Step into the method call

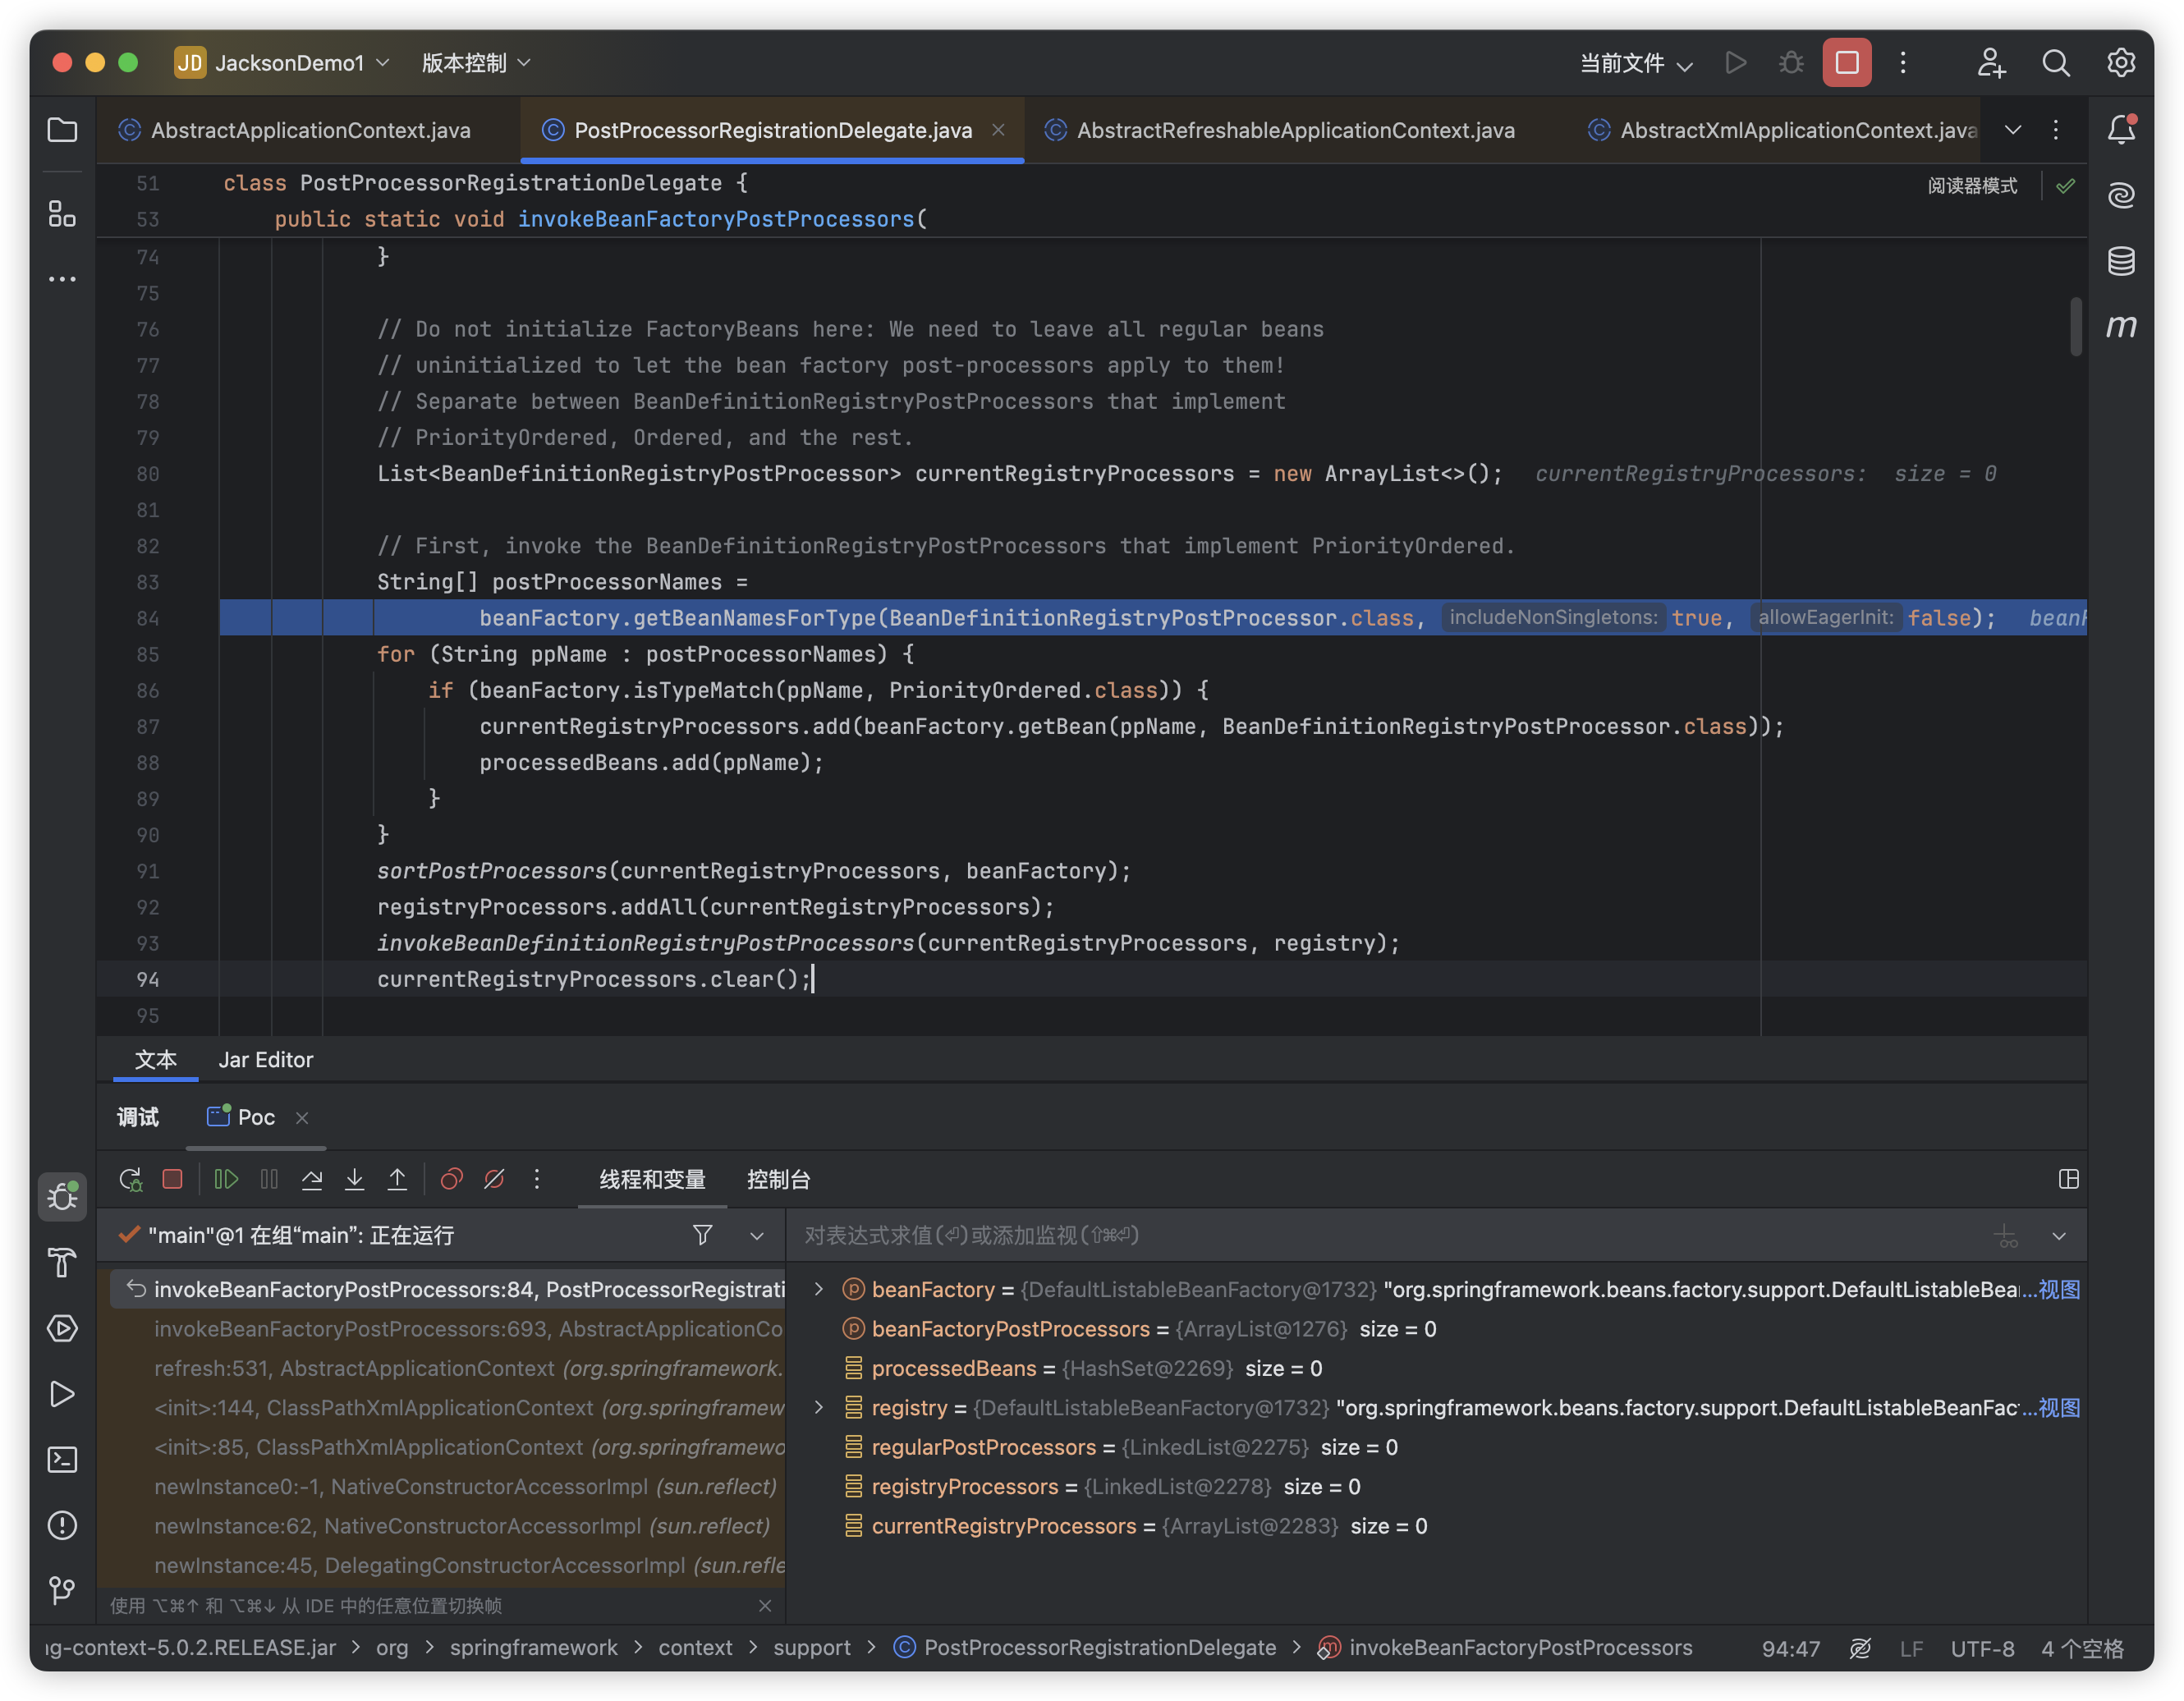[354, 1180]
